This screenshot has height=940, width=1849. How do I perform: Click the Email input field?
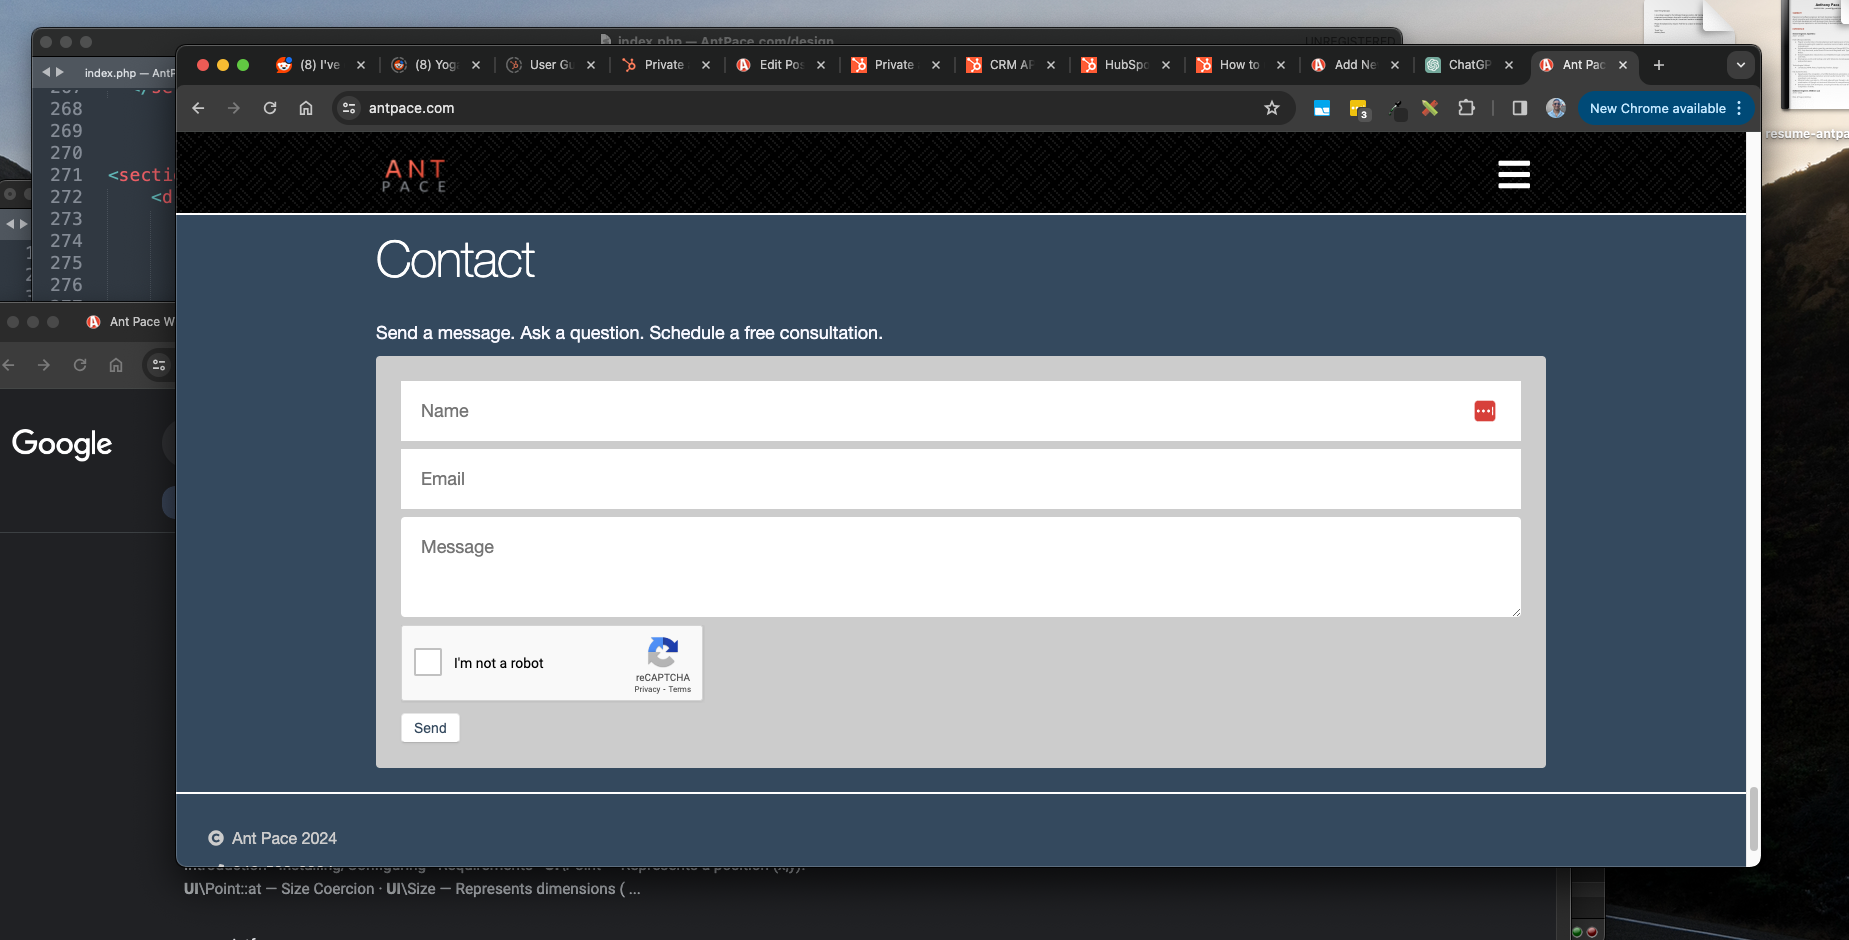pos(960,479)
